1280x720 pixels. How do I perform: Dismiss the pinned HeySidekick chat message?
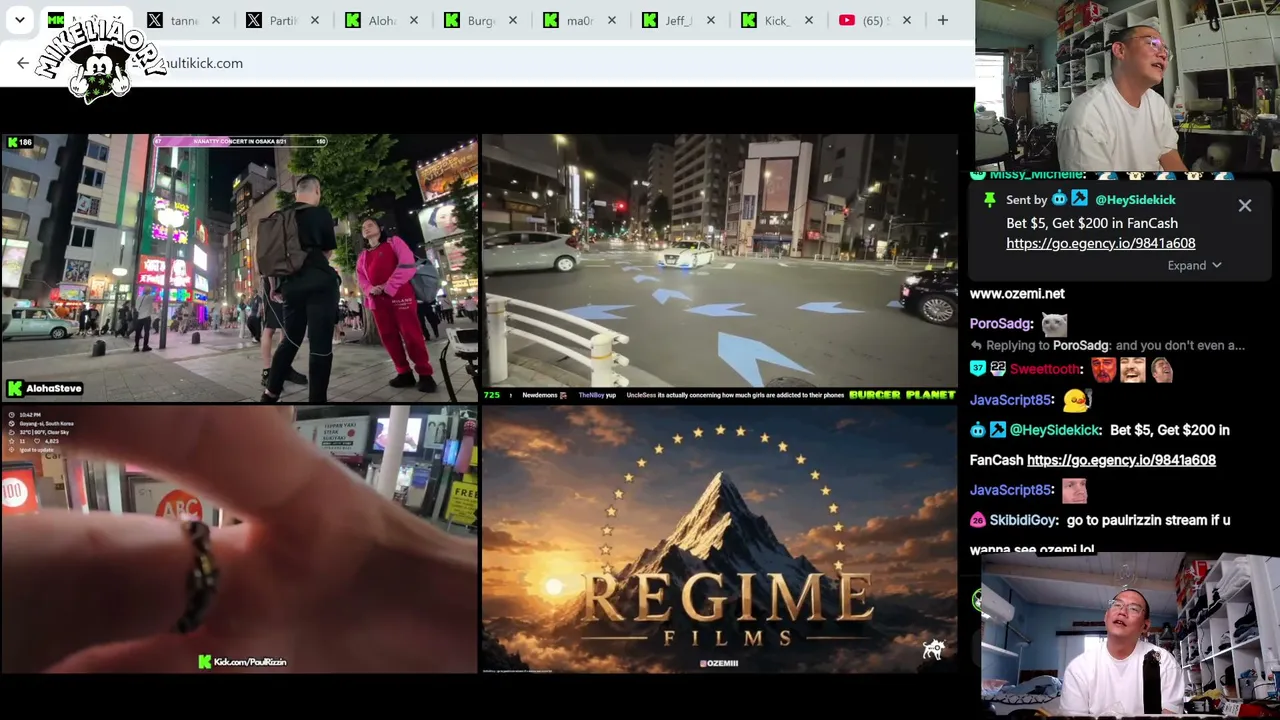point(1245,205)
